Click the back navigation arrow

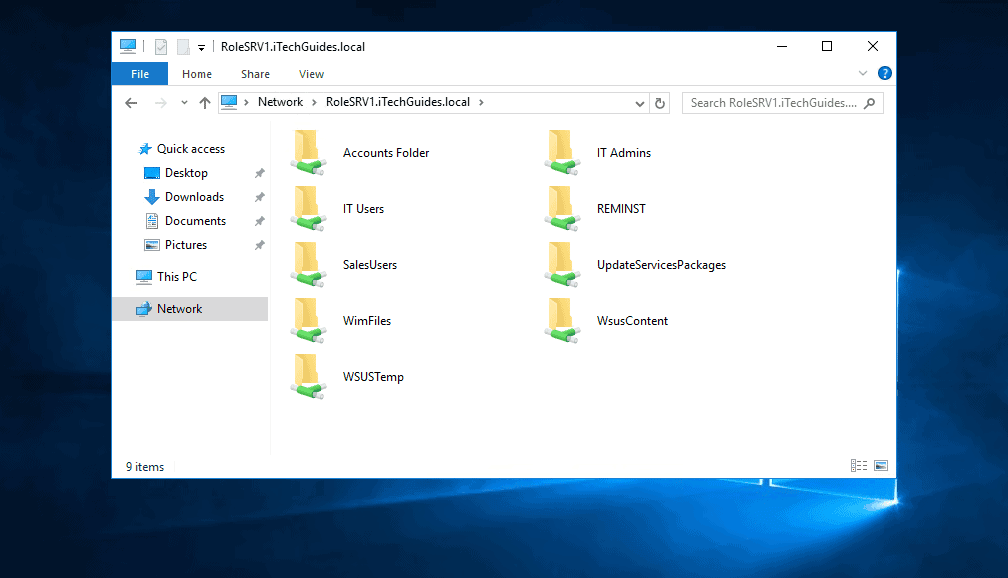[131, 102]
